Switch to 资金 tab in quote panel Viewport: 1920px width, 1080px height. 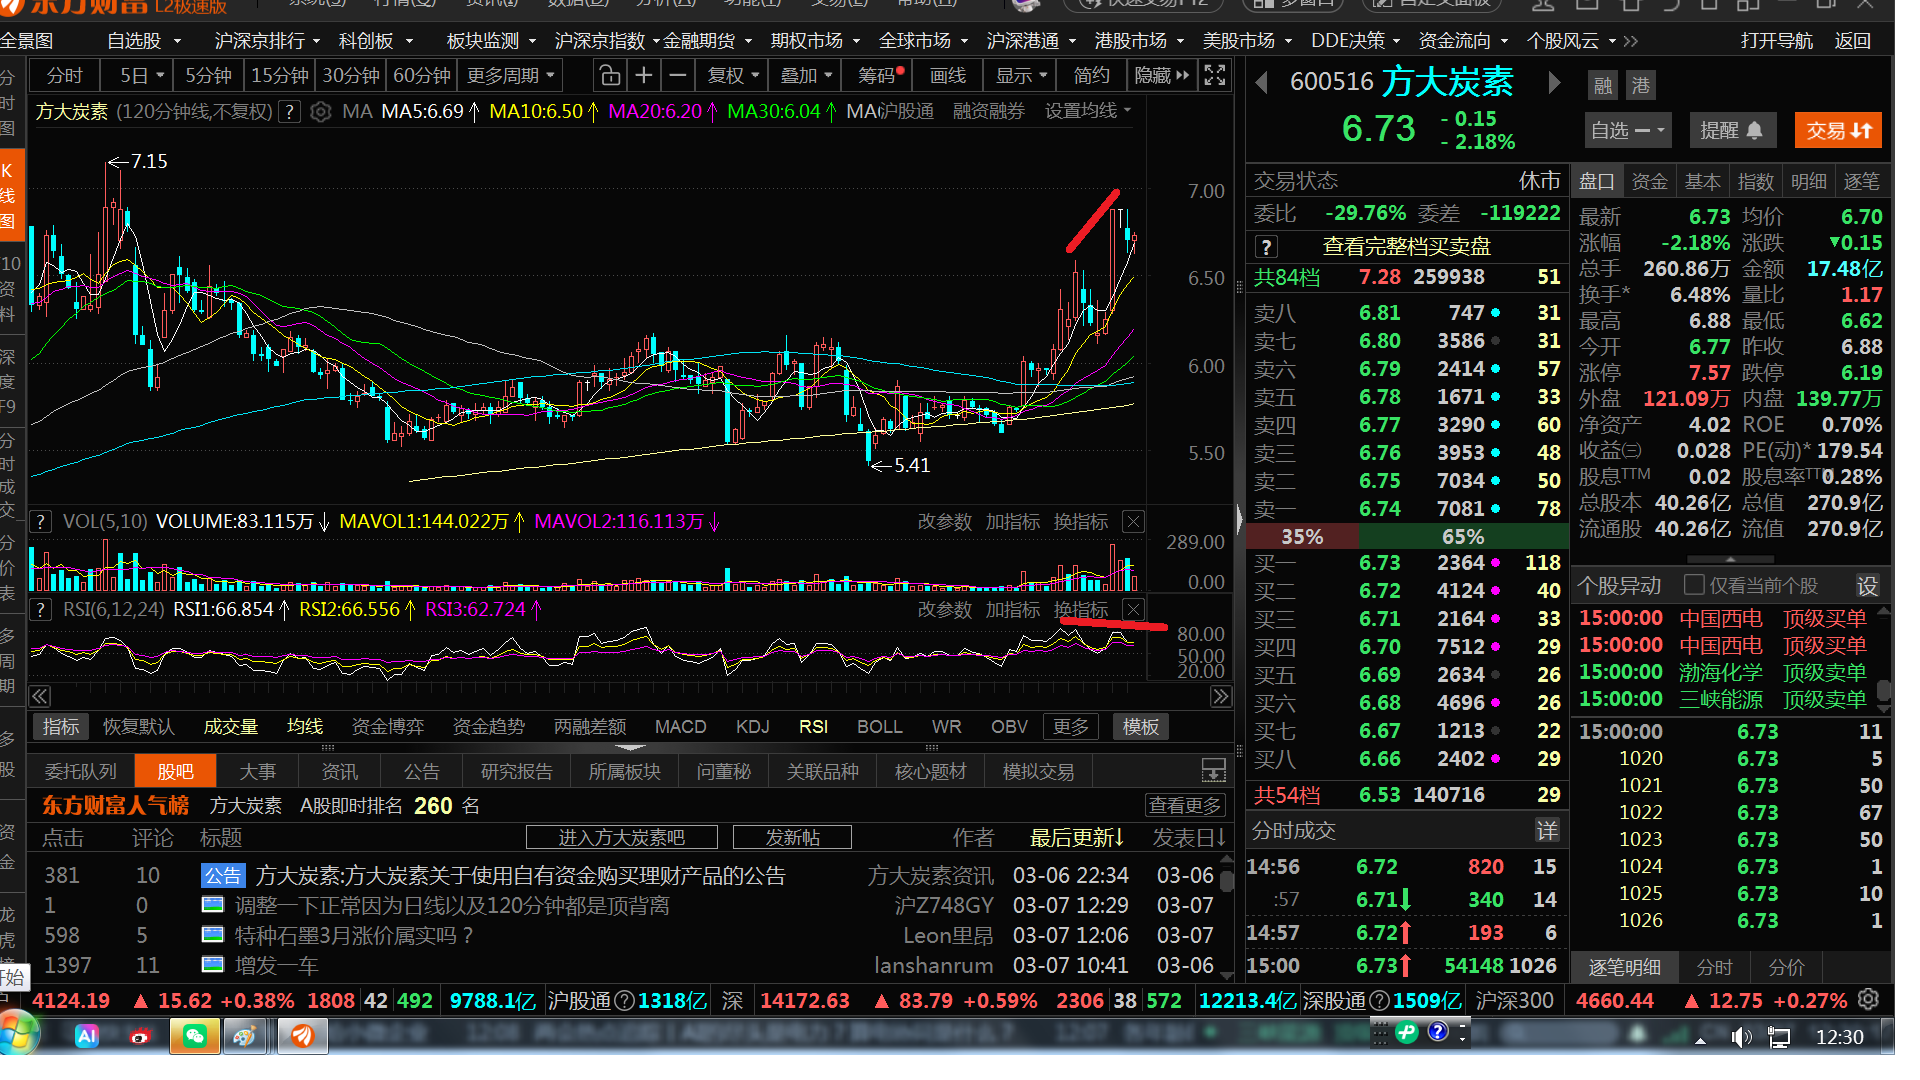click(1649, 181)
